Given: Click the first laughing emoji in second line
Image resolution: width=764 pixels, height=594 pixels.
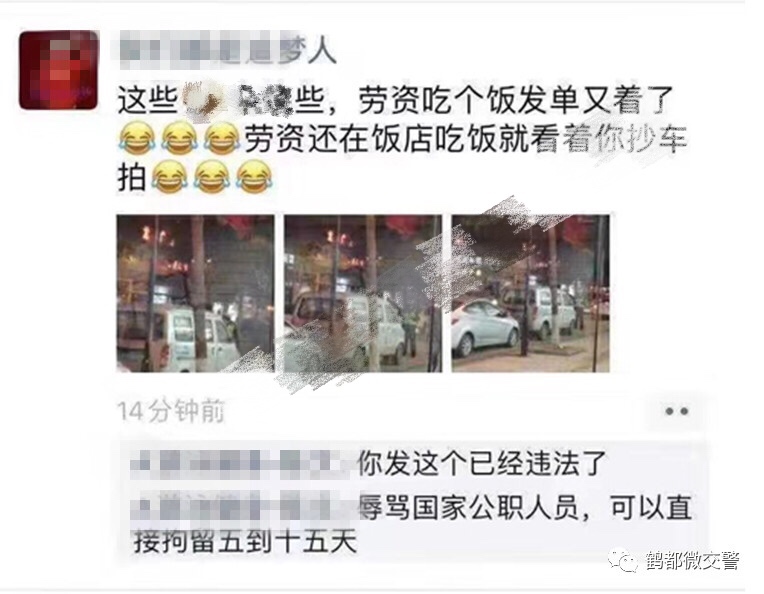Looking at the screenshot, I should [x=136, y=137].
